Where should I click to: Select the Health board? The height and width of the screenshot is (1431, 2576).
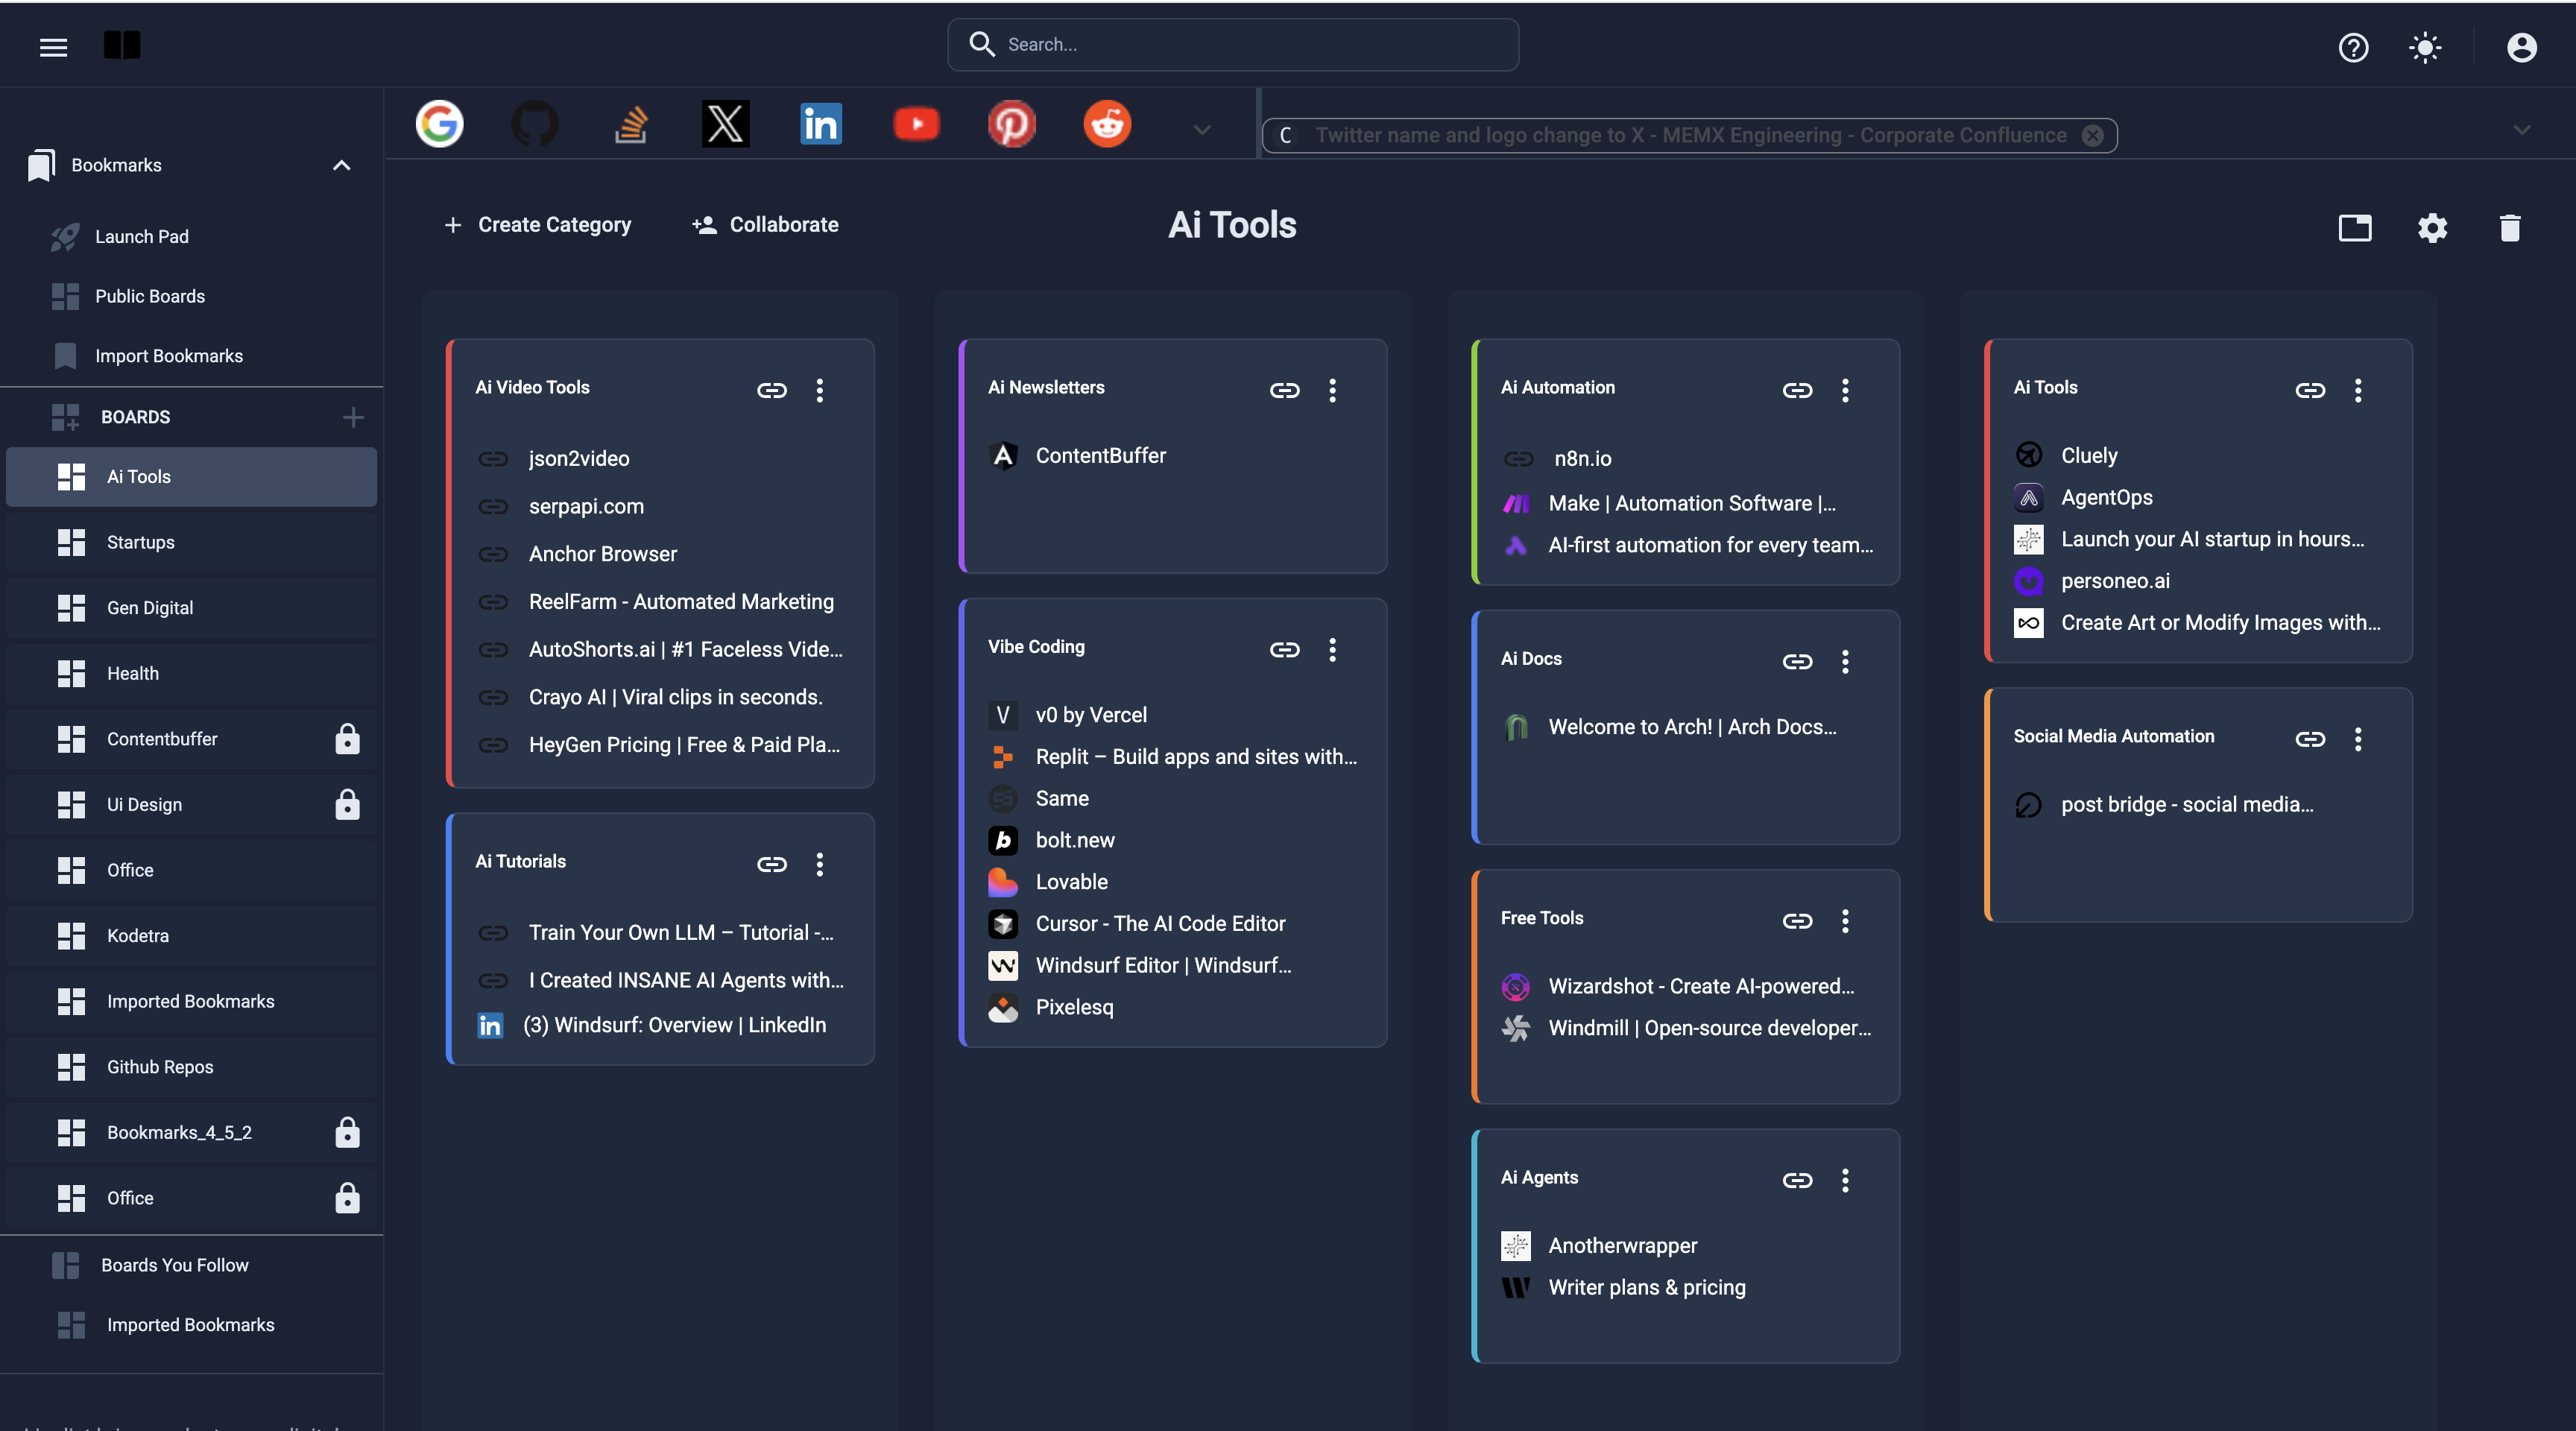192,673
